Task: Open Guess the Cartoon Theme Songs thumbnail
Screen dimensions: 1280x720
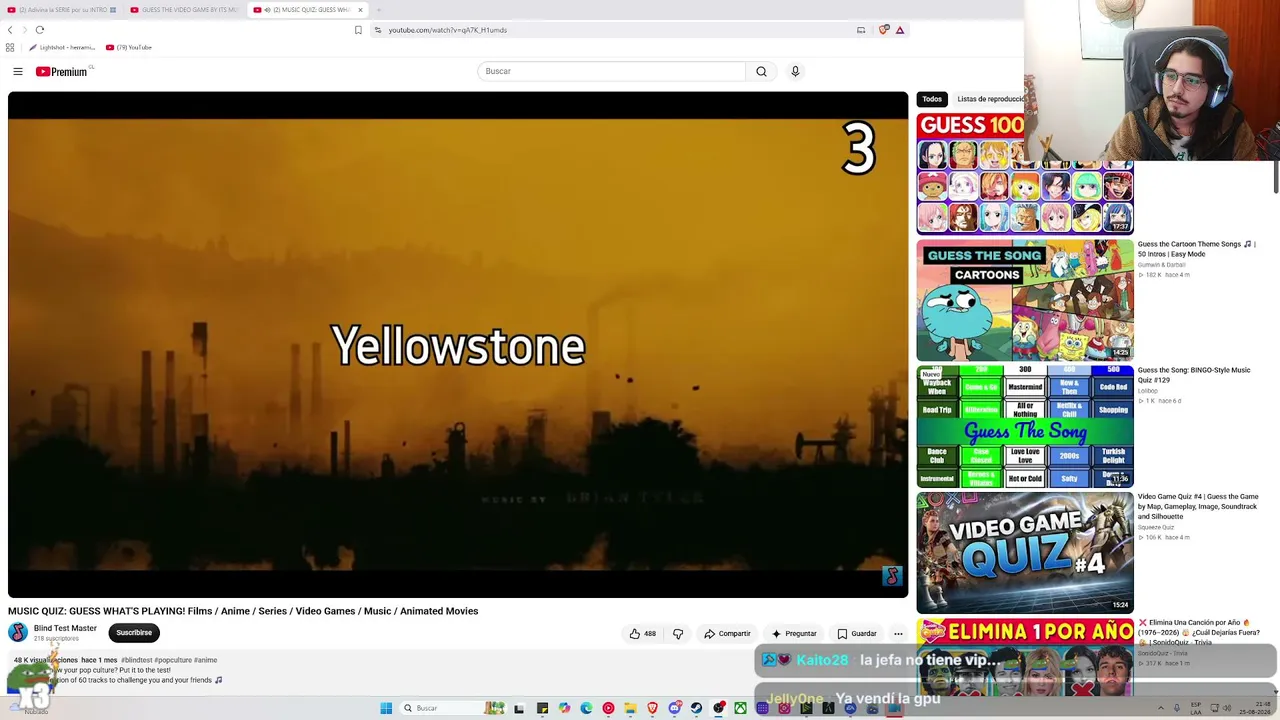Action: click(x=1025, y=300)
